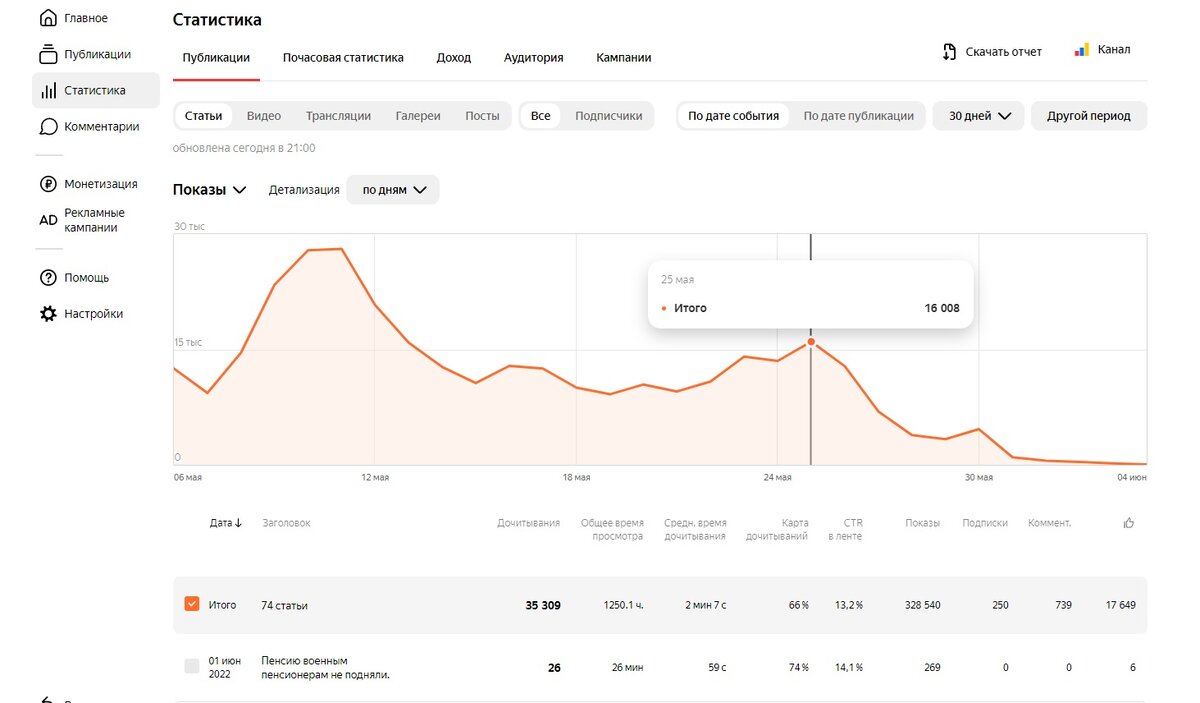Select the Галереи content type
1200x703 pixels.
click(418, 116)
